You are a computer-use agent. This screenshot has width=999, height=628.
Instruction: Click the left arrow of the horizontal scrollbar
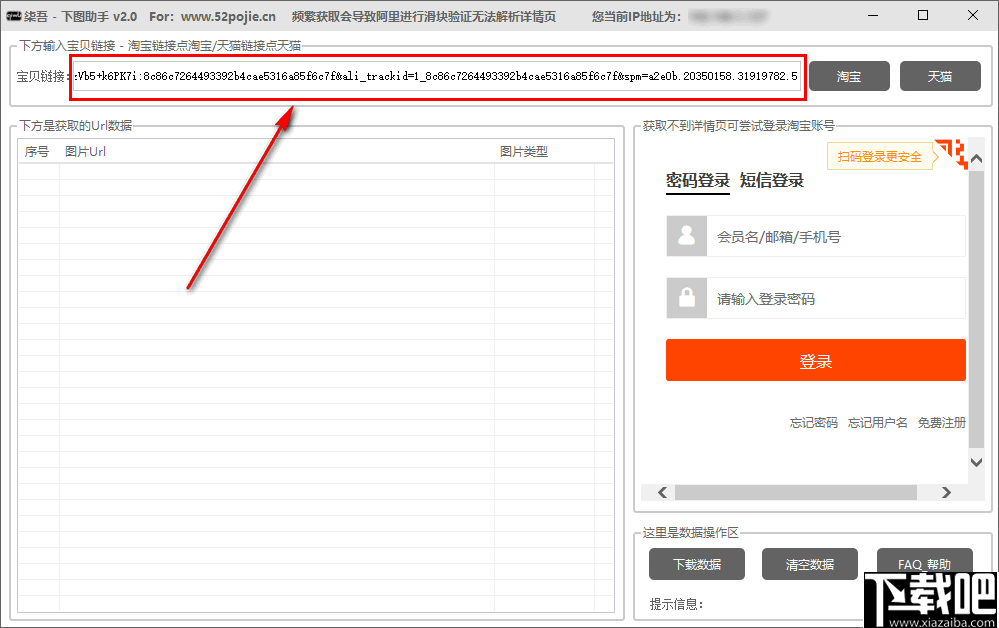point(661,492)
